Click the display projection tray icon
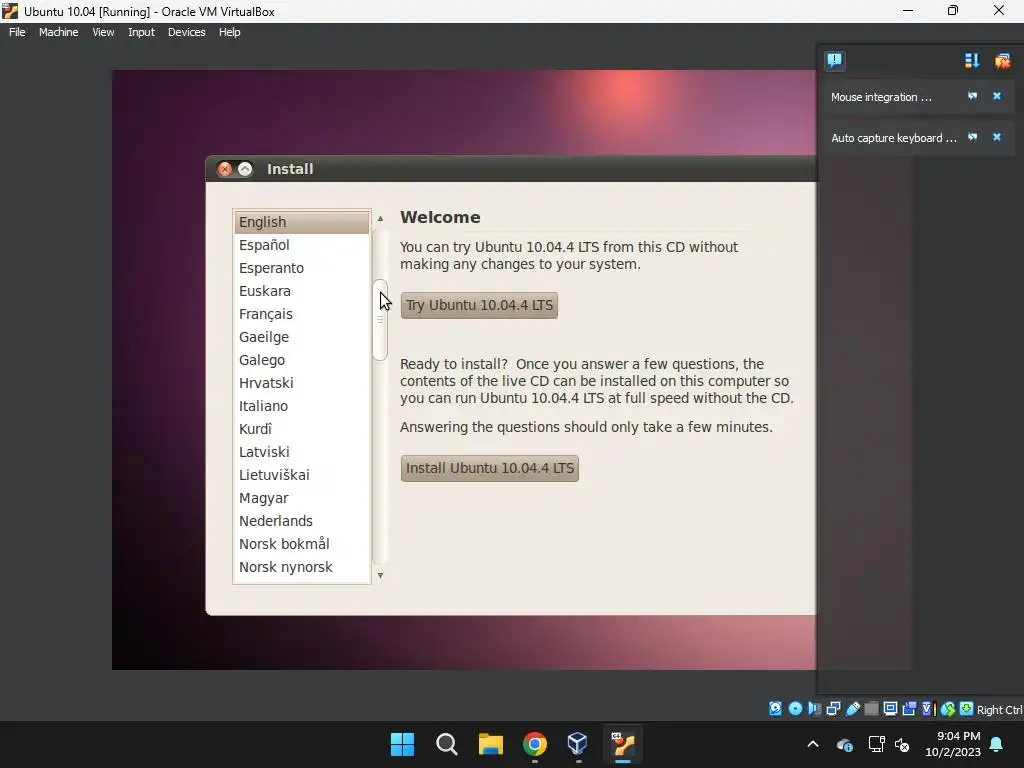Image resolution: width=1024 pixels, height=768 pixels. click(x=876, y=744)
